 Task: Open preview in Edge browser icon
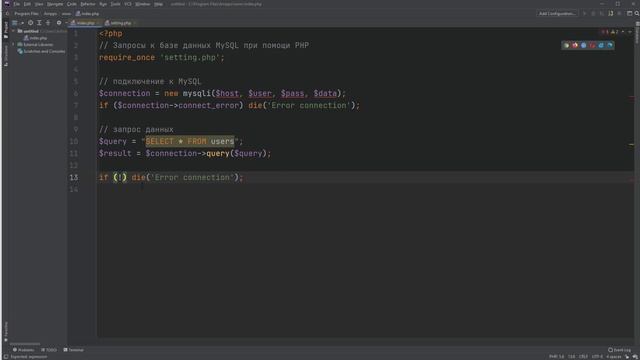610,45
